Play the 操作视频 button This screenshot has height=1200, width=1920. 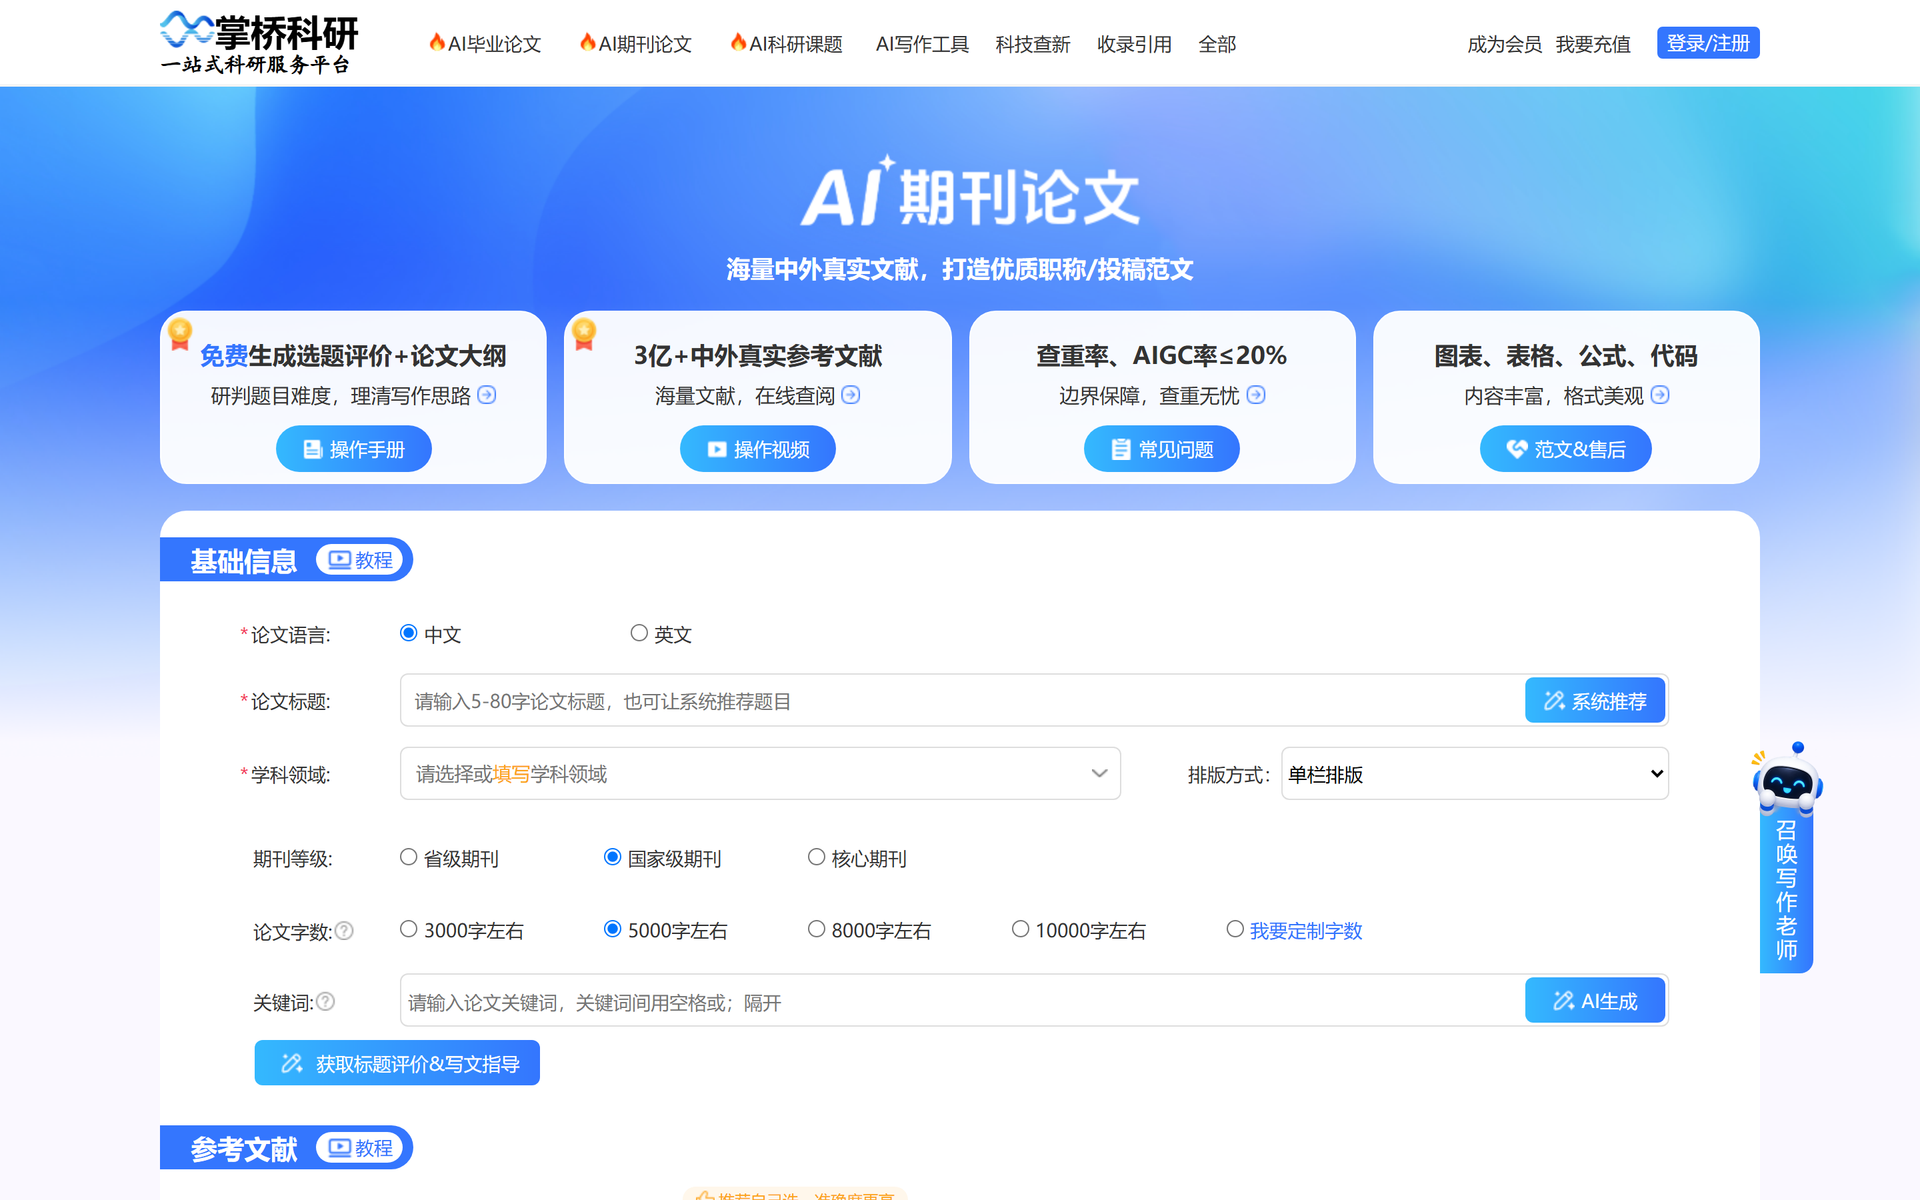[x=758, y=449]
